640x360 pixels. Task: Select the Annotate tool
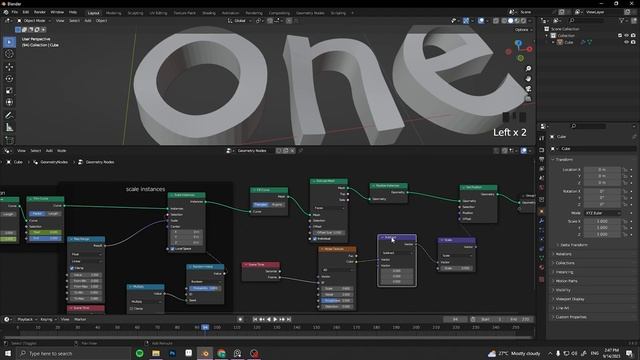click(9, 116)
